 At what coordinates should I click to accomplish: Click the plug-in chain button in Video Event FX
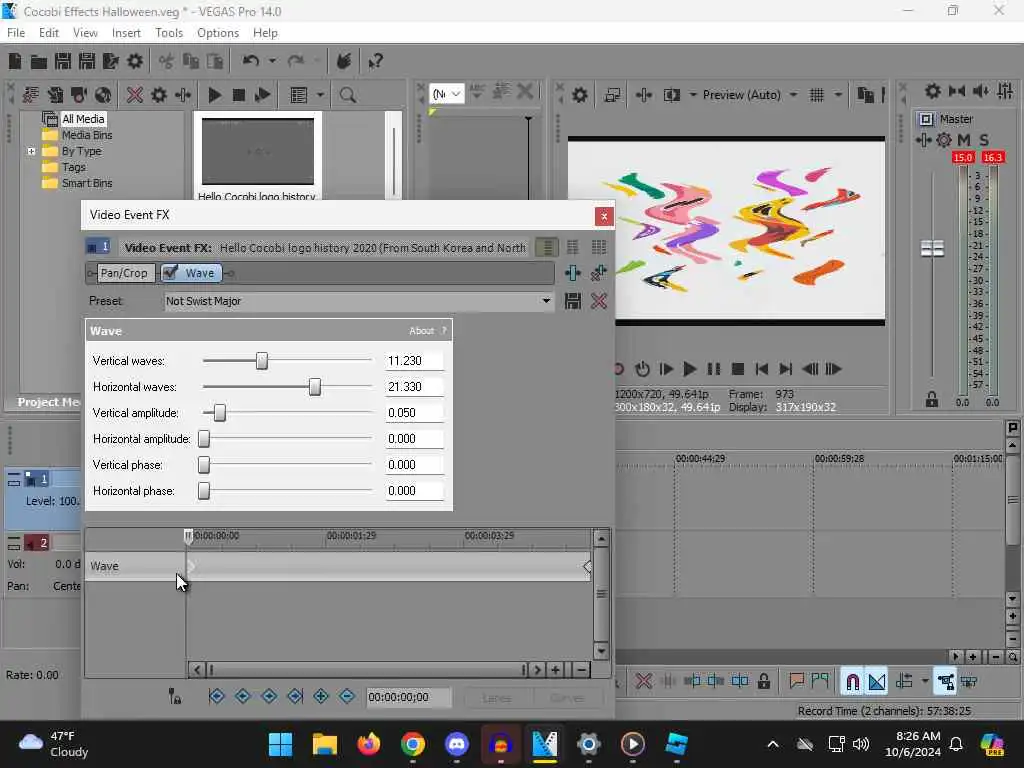(573, 273)
